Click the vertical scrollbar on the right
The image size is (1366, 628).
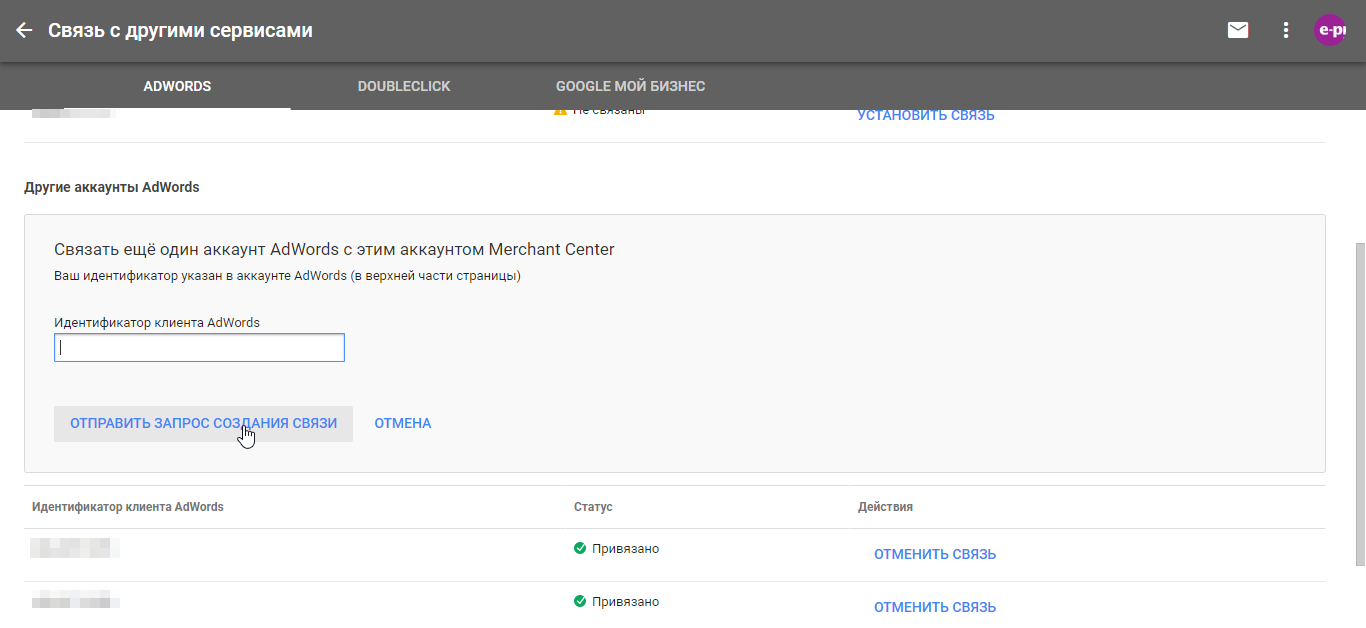[1357, 400]
